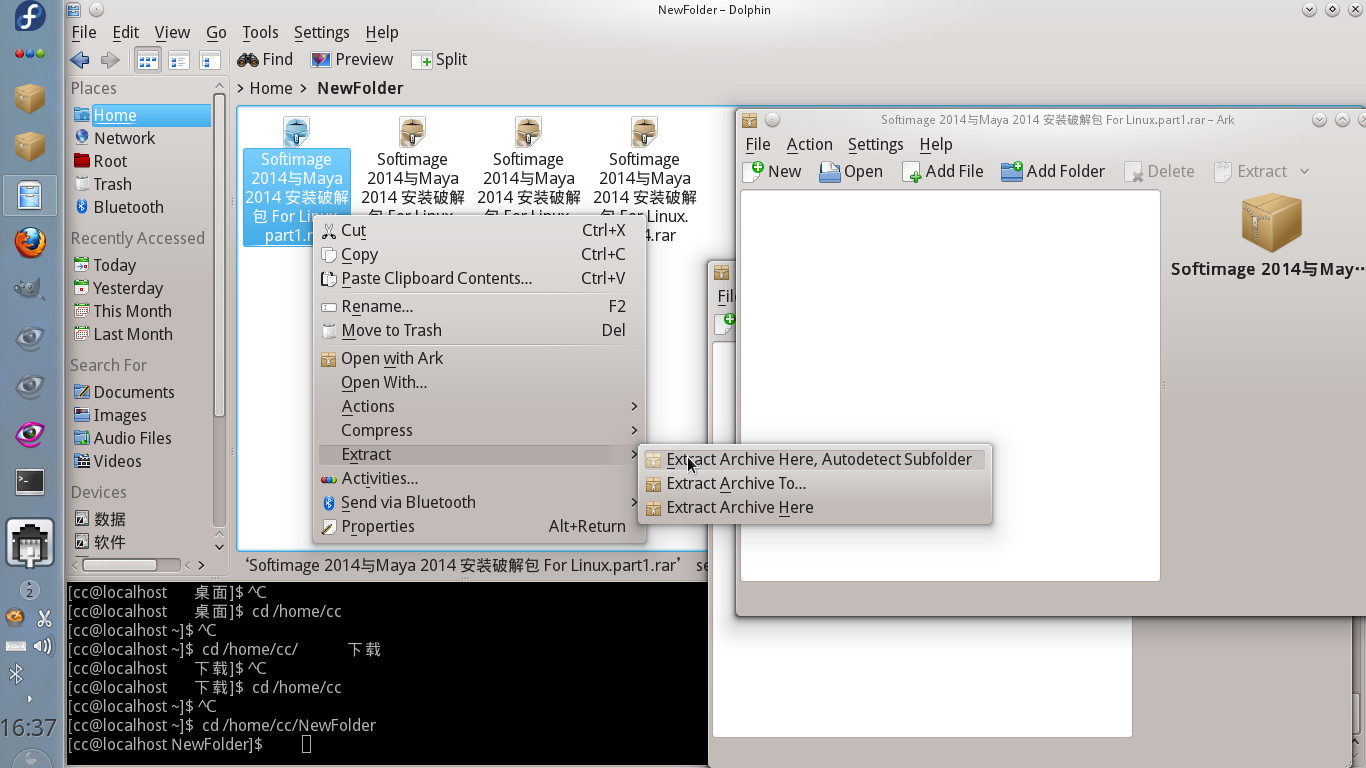Image resolution: width=1366 pixels, height=768 pixels.
Task: Choose Copy from context menu
Action: pos(480,254)
